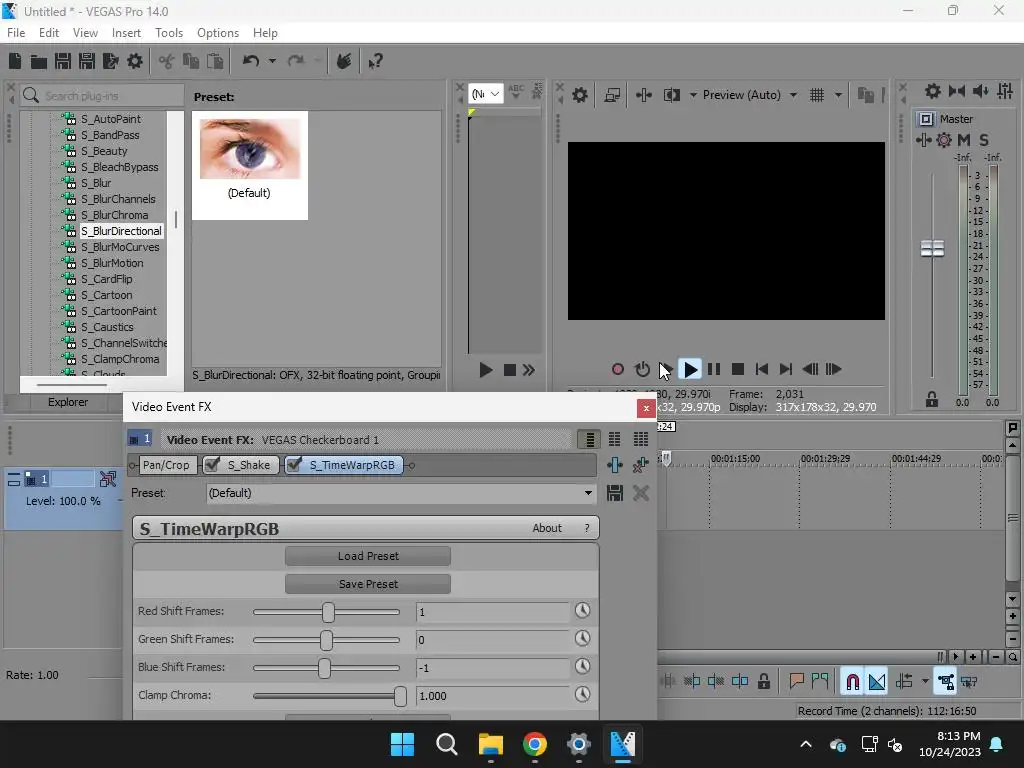
Task: Click the Master volume fader
Action: click(x=932, y=249)
